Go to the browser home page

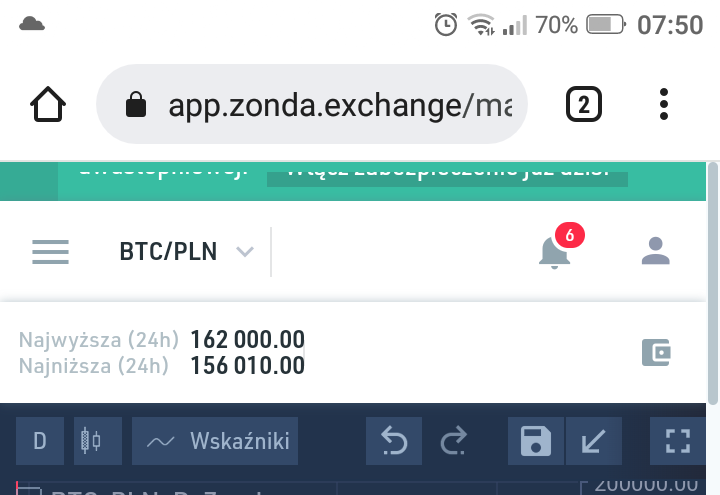(49, 104)
